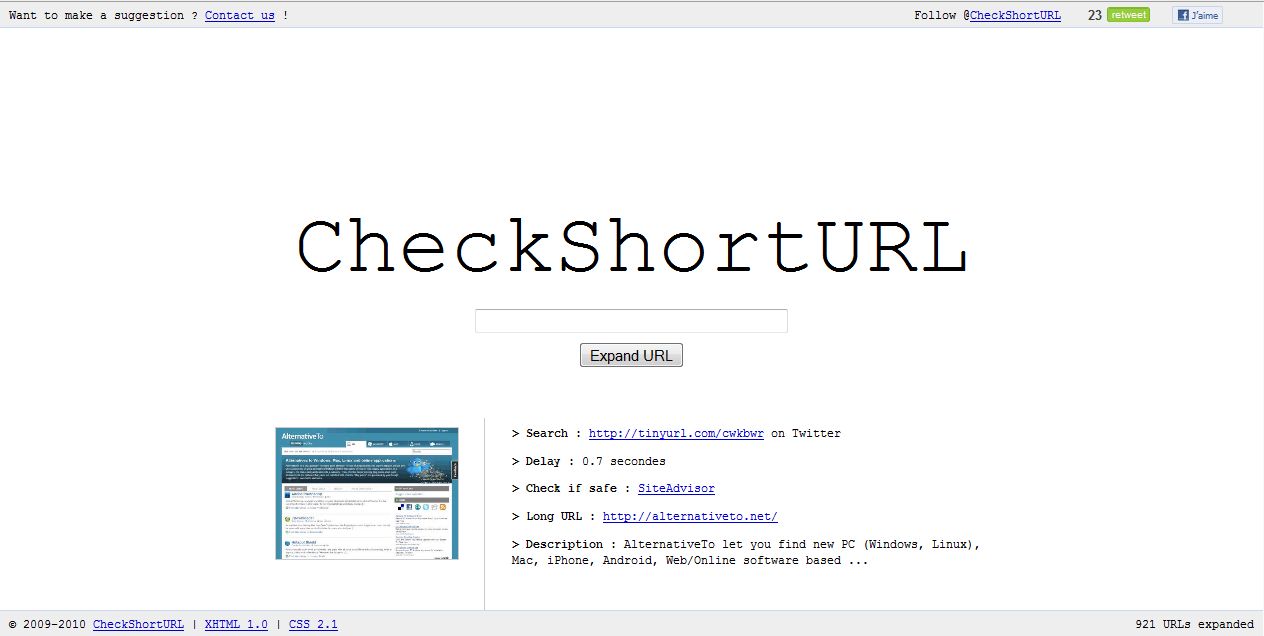Follow @CheckShortURL on Twitter

(x=1015, y=15)
